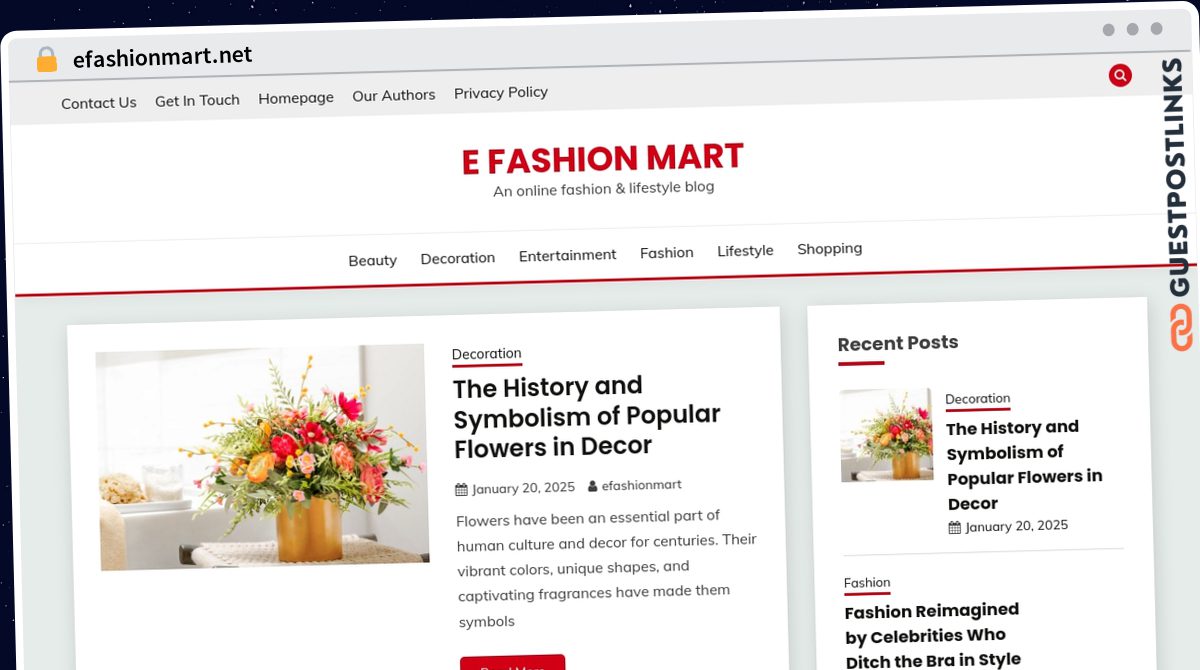Open the main flower article headline
Viewport: 1200px width, 670px height.
(x=587, y=416)
